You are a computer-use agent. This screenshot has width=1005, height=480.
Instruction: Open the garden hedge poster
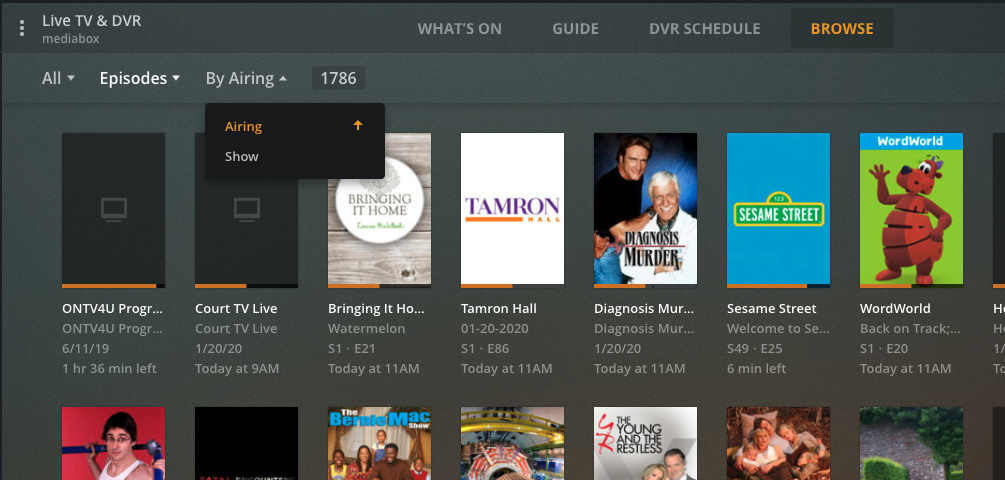tap(911, 443)
